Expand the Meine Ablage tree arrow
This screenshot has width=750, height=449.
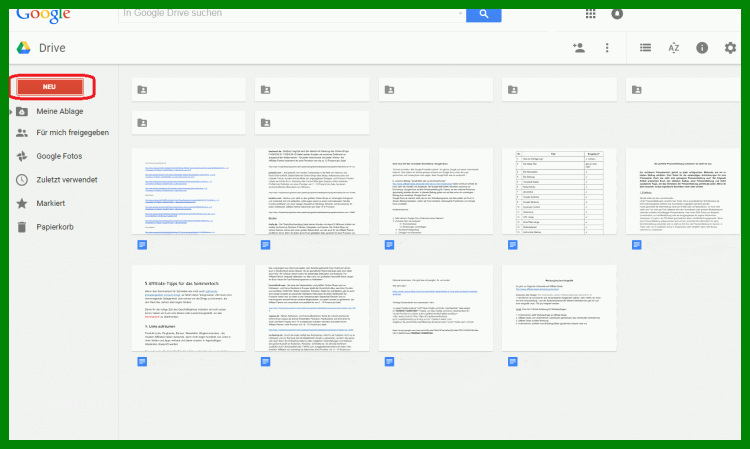tap(11, 112)
